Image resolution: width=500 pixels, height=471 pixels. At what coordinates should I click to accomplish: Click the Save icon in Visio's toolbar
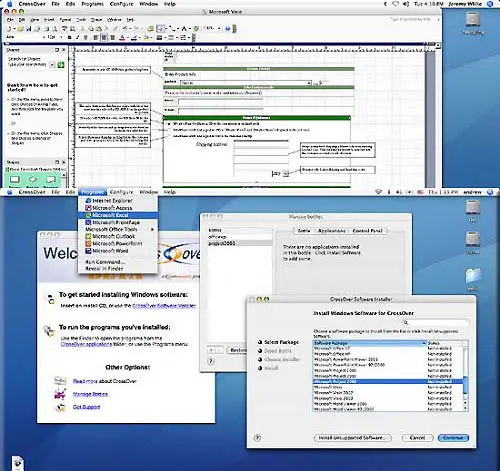28,29
